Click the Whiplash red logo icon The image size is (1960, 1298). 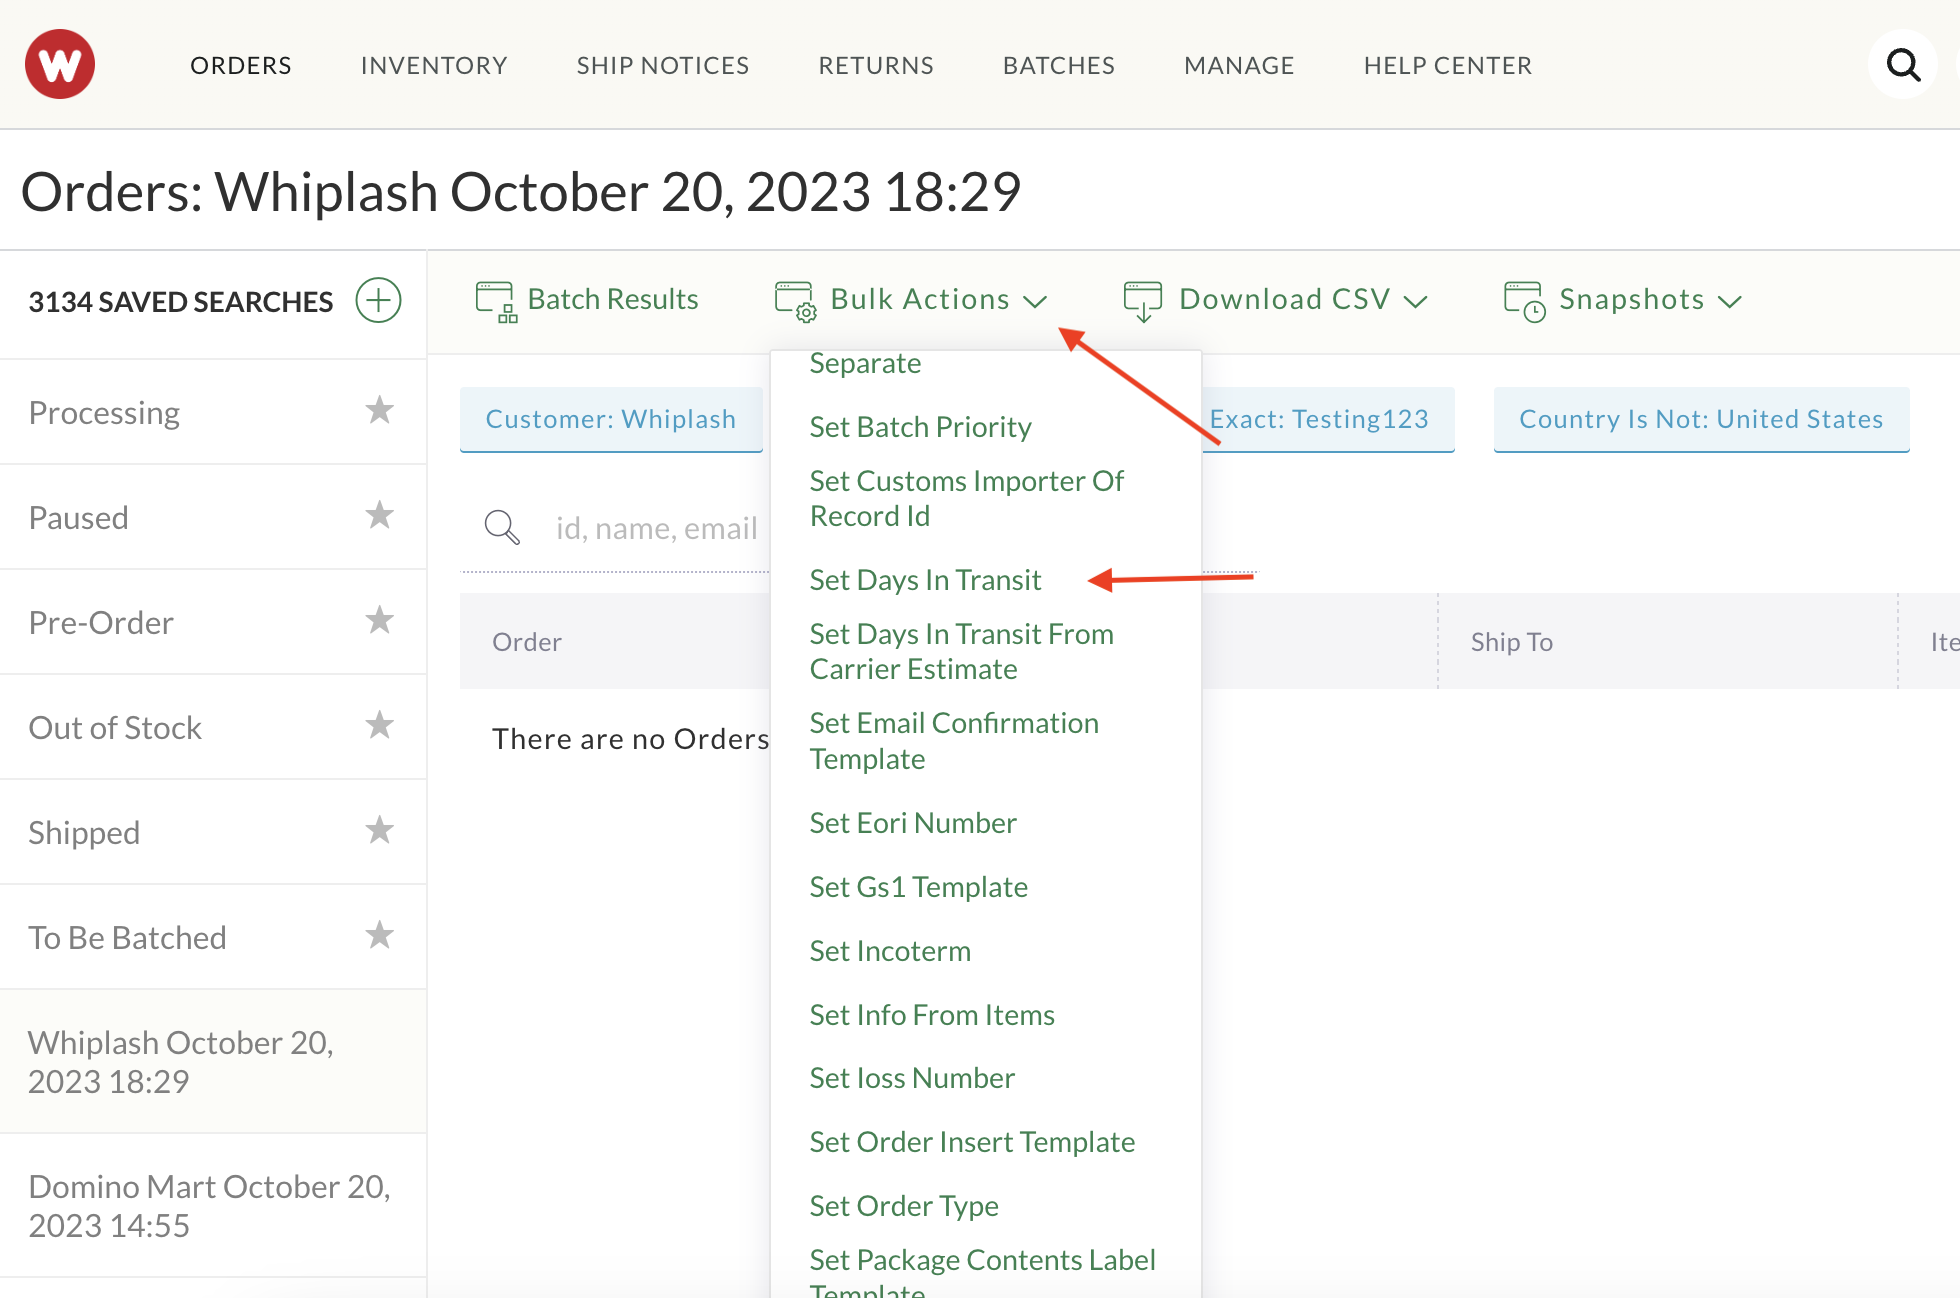tap(60, 64)
